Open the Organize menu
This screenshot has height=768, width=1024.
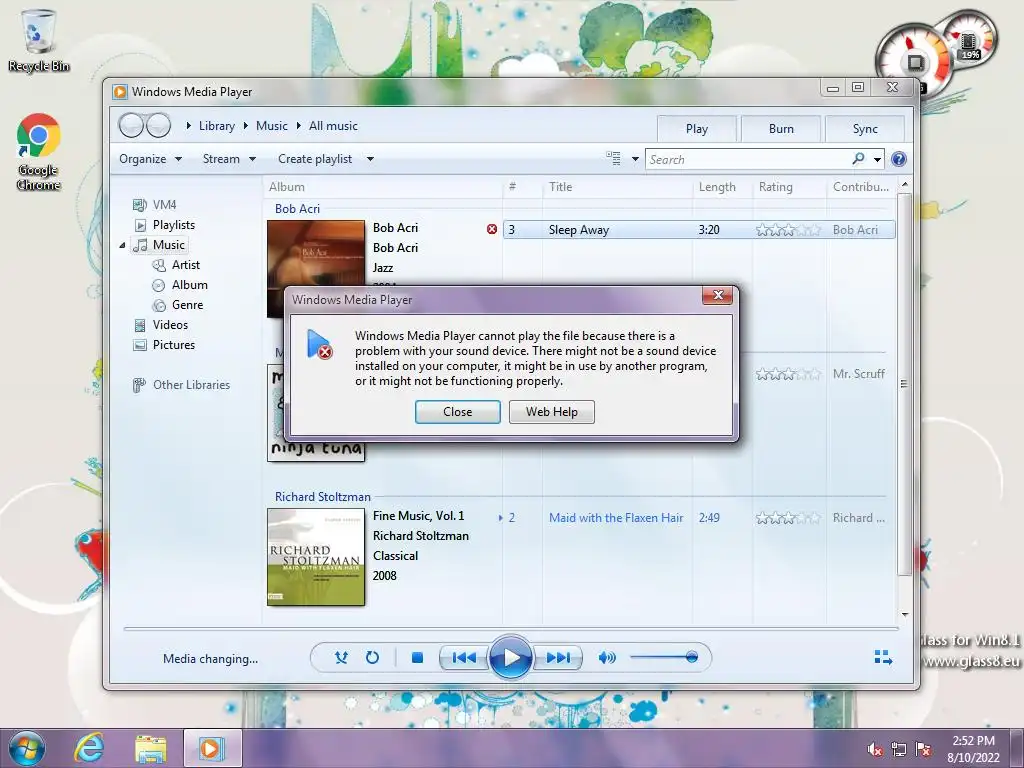pos(150,159)
